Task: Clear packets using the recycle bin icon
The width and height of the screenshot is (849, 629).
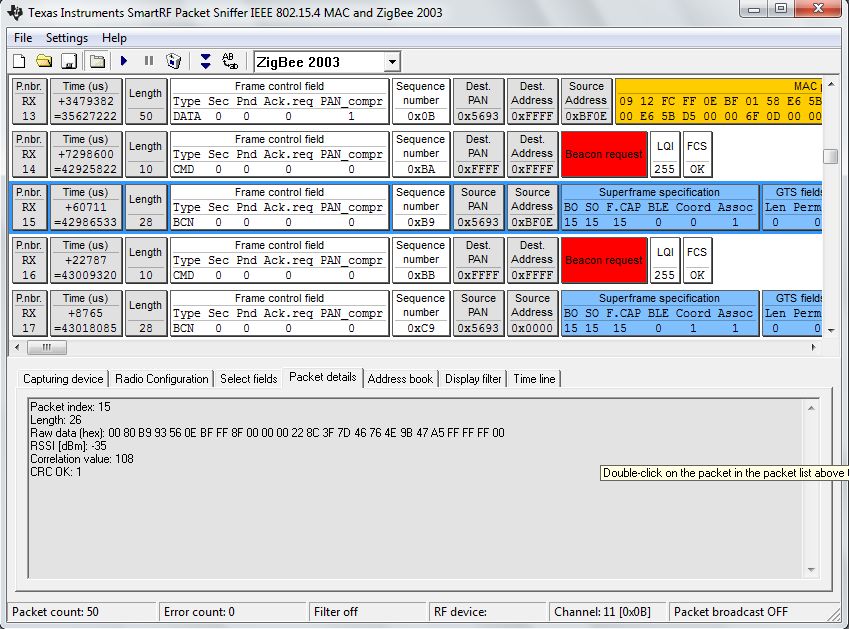Action: click(x=174, y=61)
